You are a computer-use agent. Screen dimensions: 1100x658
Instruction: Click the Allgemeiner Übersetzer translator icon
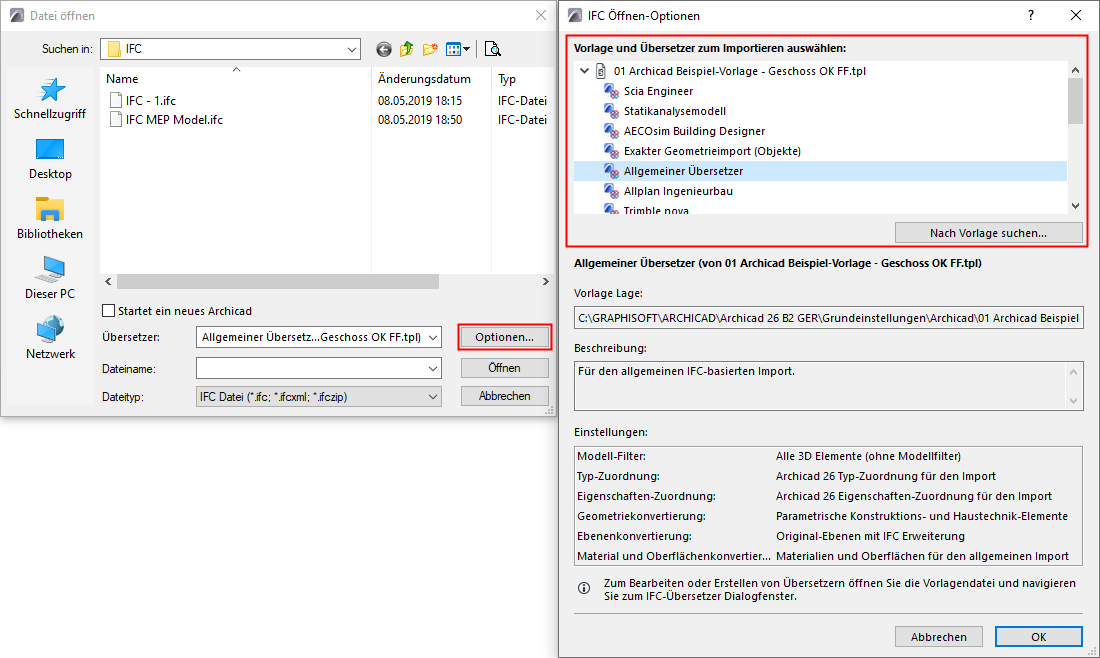click(611, 171)
